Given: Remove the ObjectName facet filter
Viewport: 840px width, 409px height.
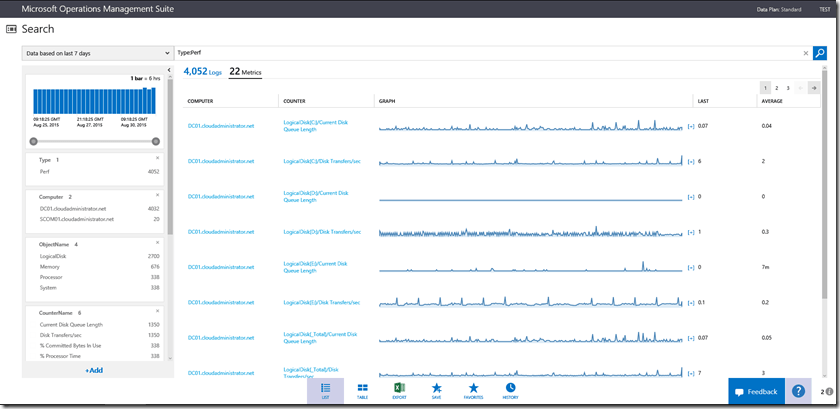Looking at the screenshot, I should tap(157, 243).
